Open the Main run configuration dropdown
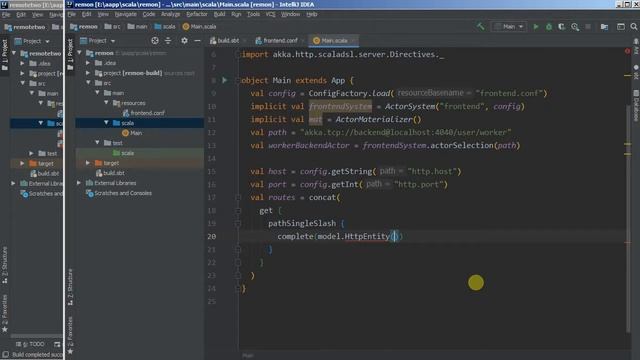Viewport: 640px width, 360px height. pyautogui.click(x=509, y=27)
